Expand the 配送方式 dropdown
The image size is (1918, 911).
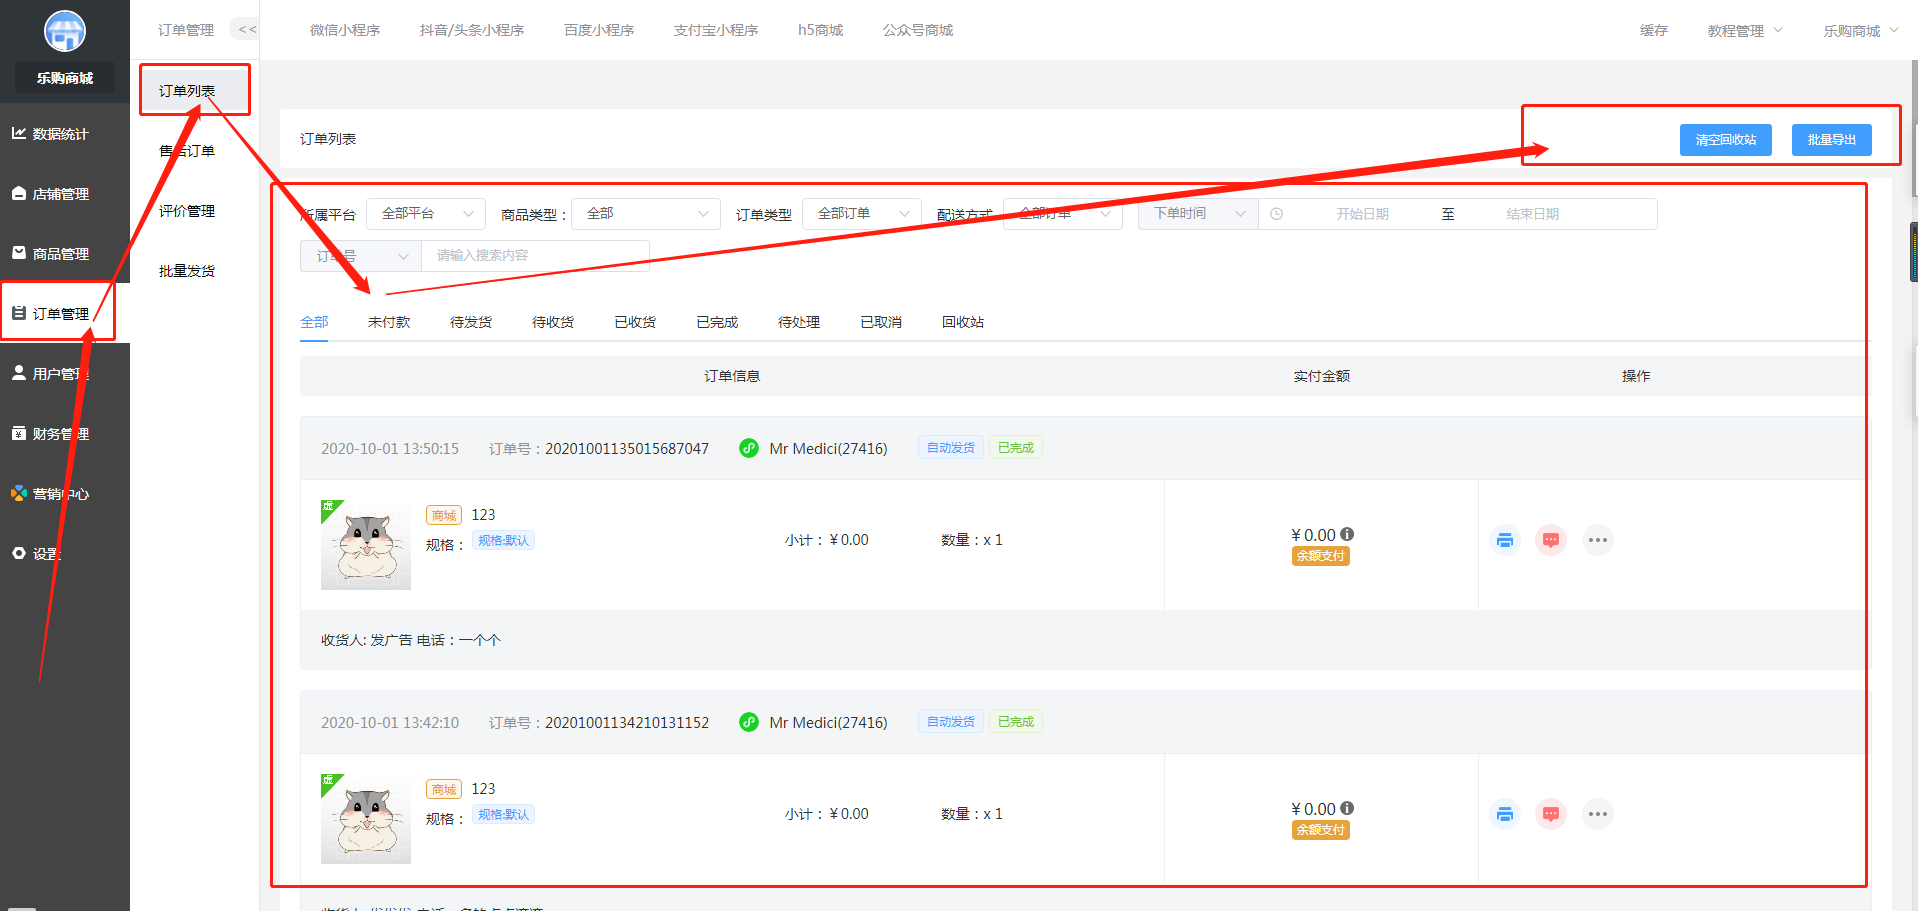(x=1063, y=214)
